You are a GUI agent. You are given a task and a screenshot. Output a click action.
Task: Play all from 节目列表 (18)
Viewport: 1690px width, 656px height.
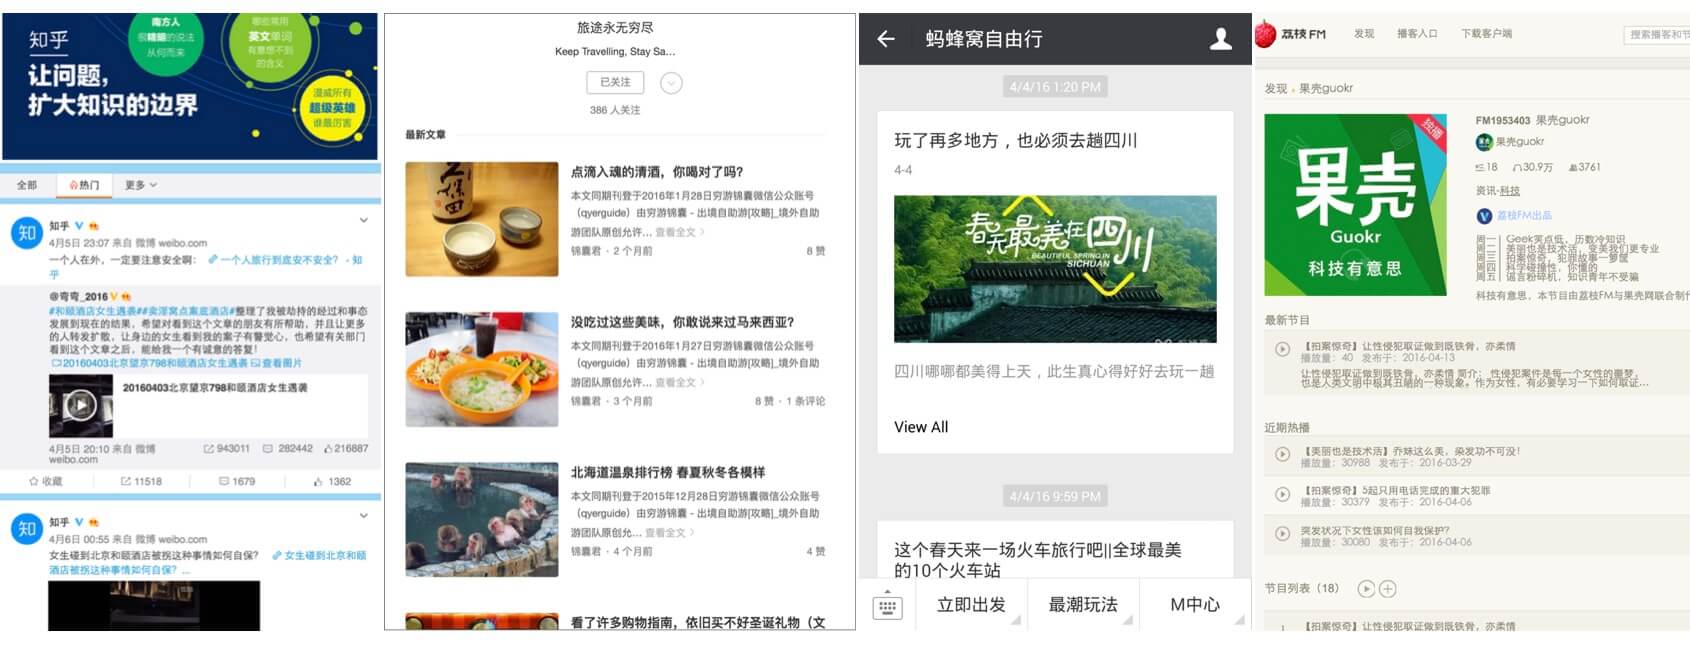pos(1366,589)
